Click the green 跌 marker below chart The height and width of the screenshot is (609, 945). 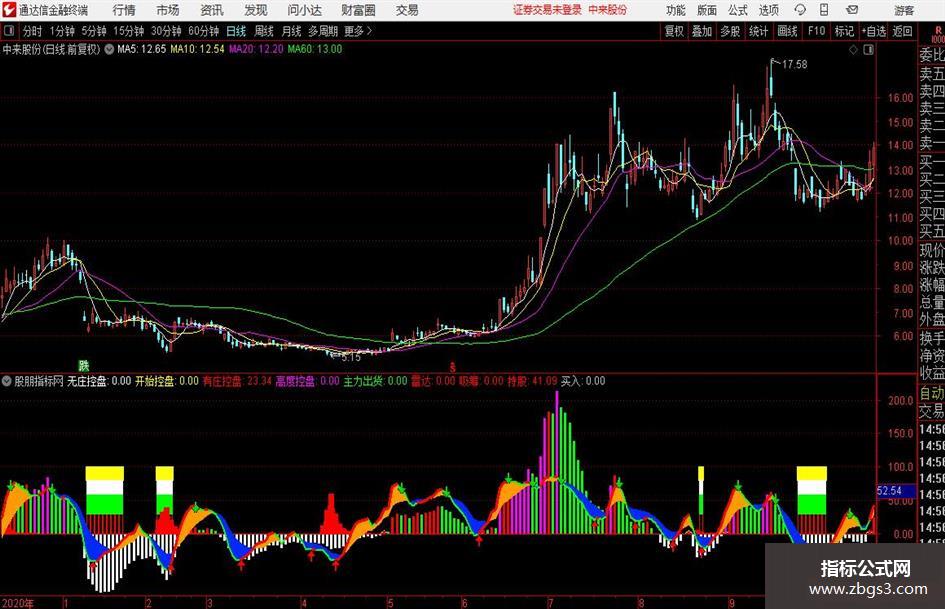click(84, 365)
